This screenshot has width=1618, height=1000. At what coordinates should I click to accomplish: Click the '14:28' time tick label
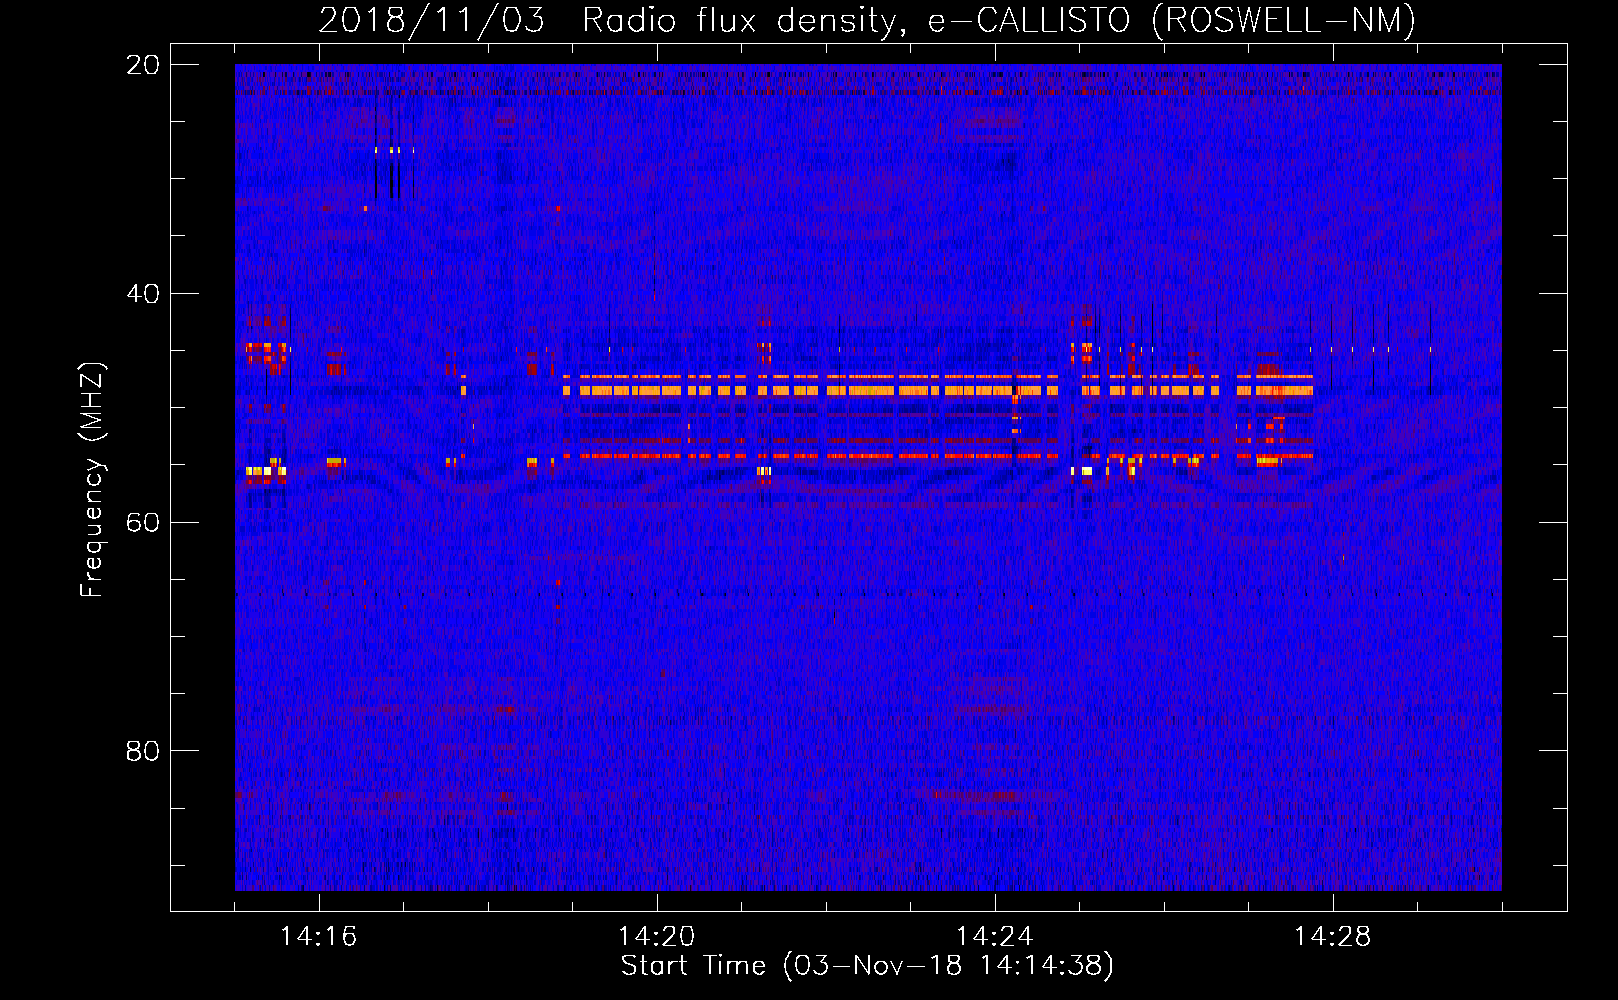1333,936
